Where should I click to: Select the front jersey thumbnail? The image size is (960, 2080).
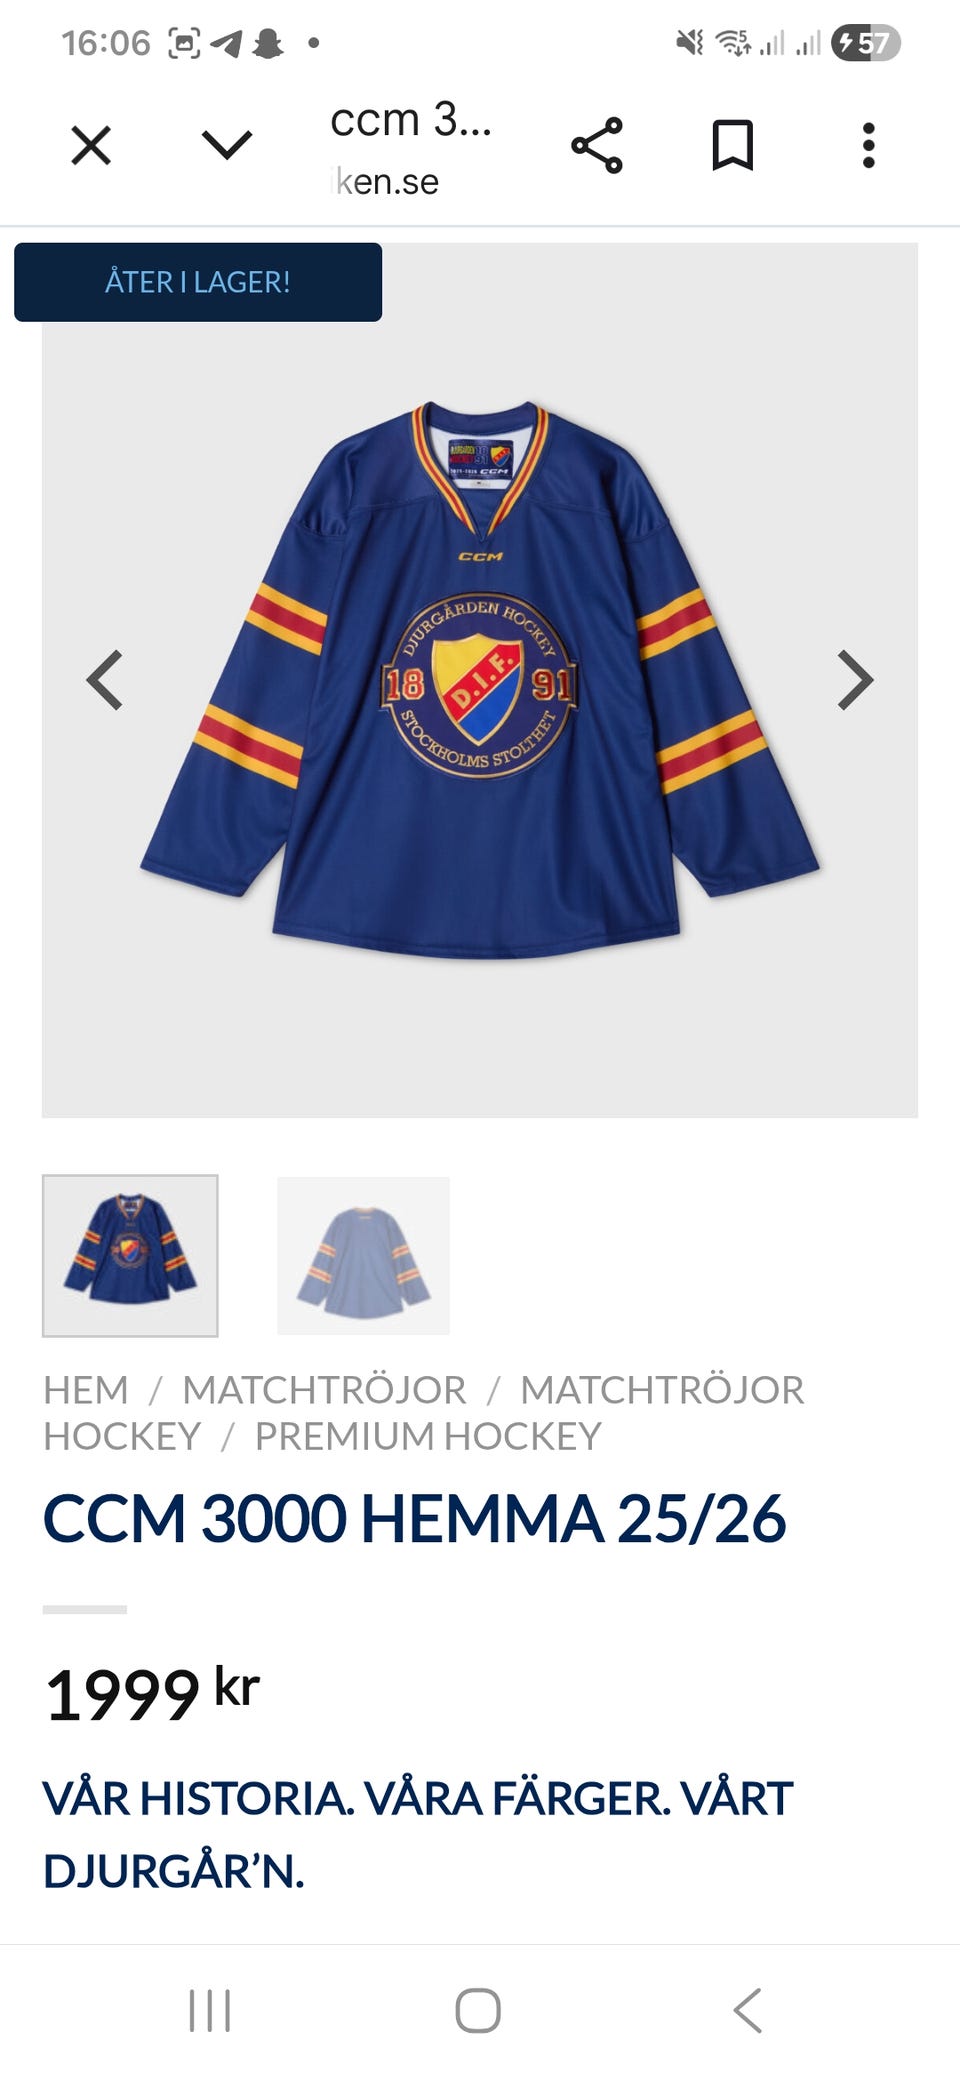click(130, 1255)
